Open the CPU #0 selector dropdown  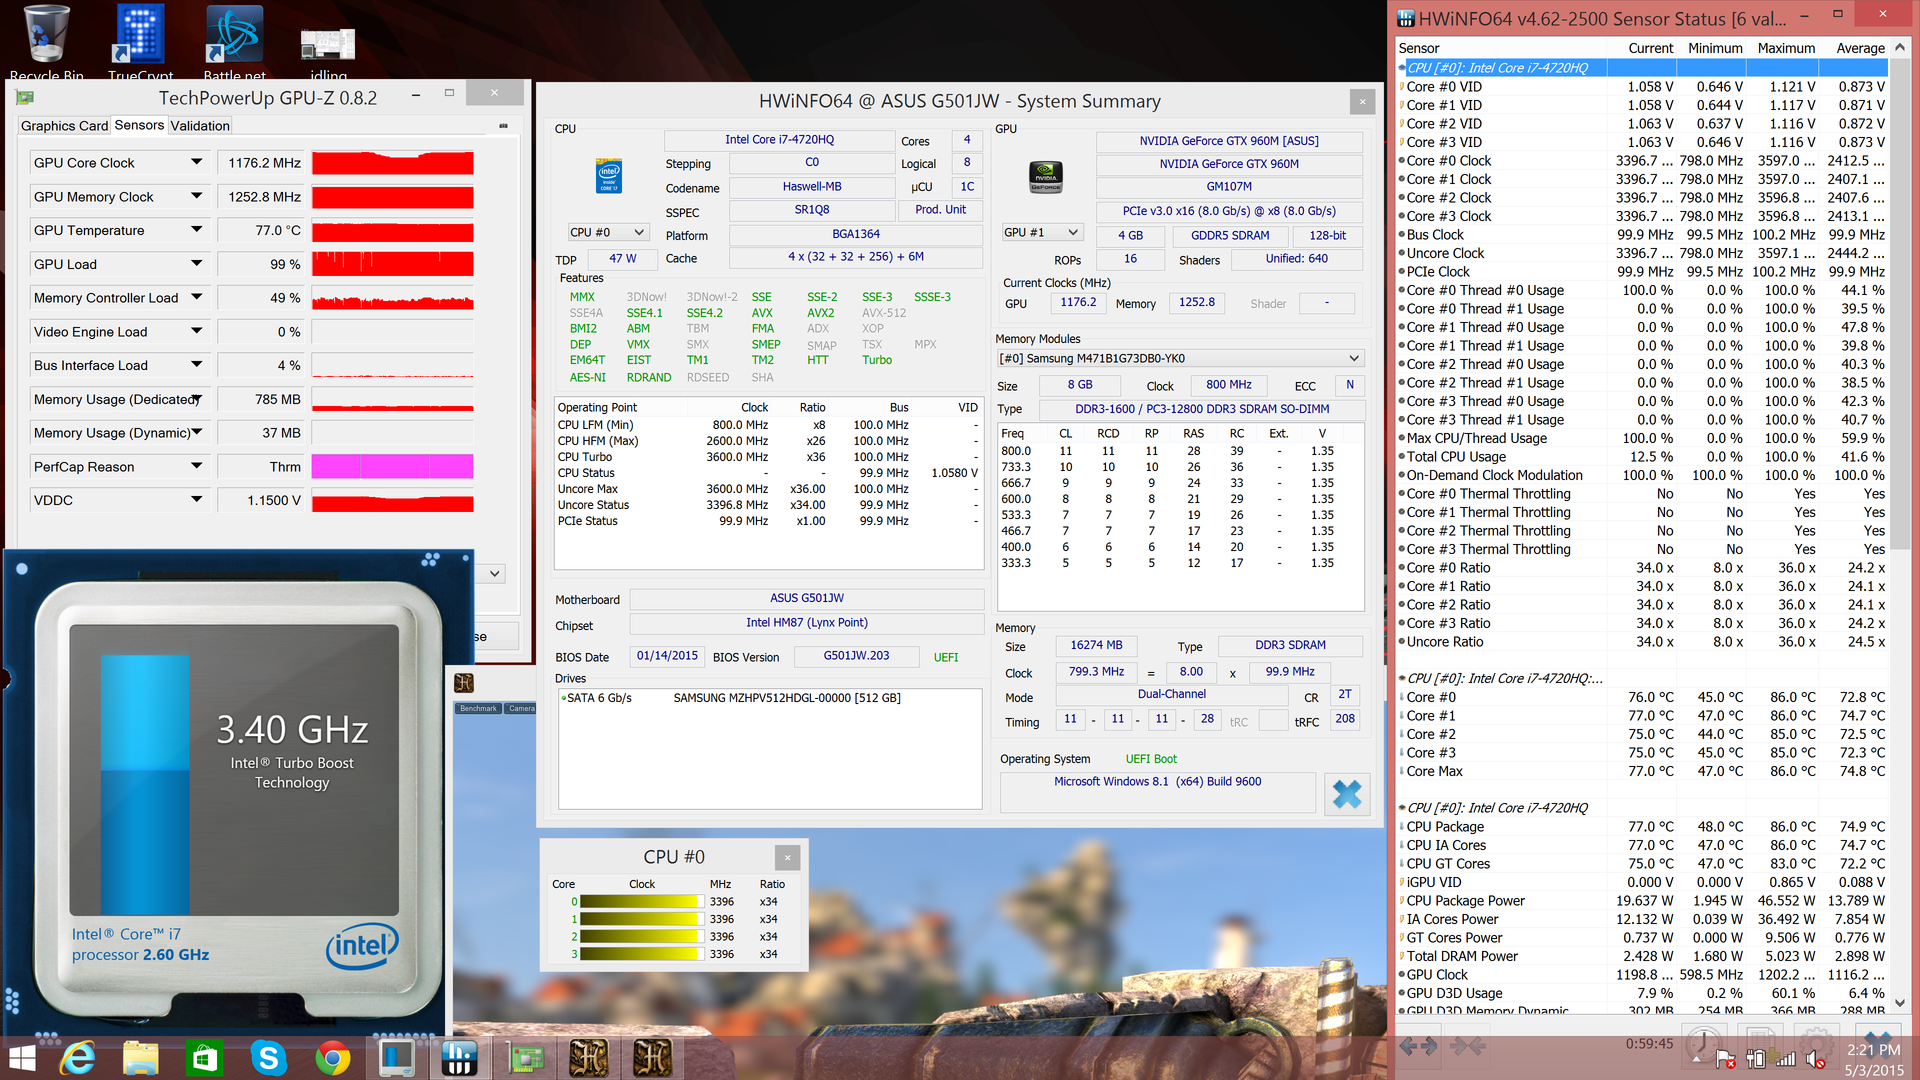click(608, 232)
